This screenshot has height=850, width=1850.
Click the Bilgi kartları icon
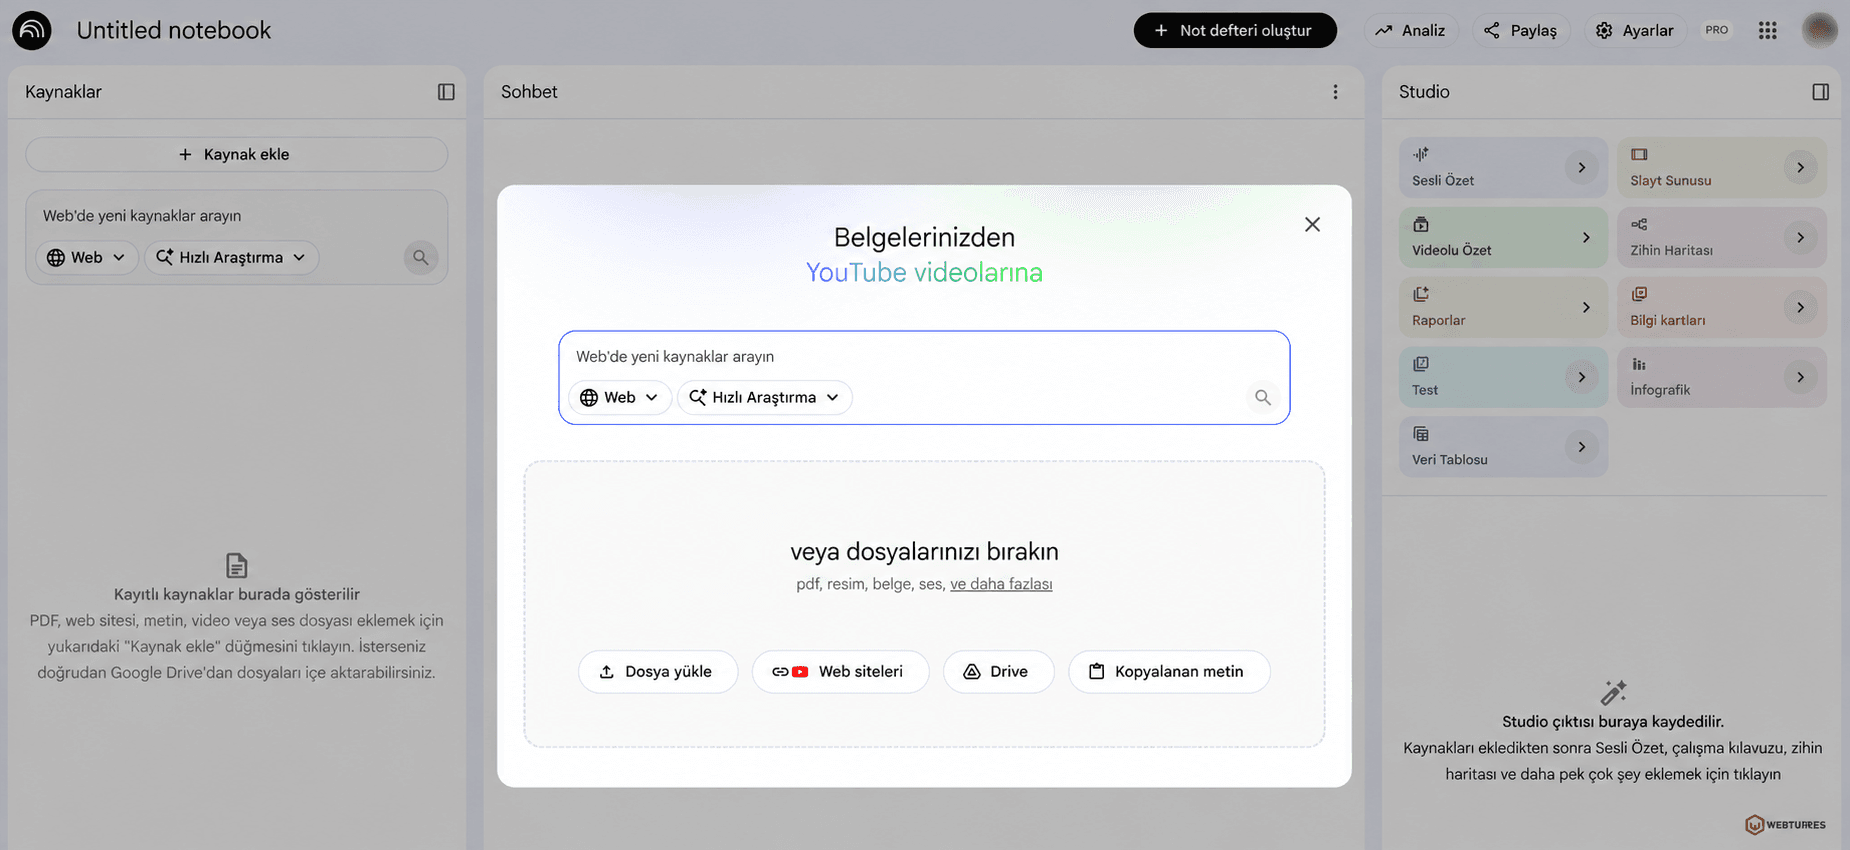pos(1639,294)
